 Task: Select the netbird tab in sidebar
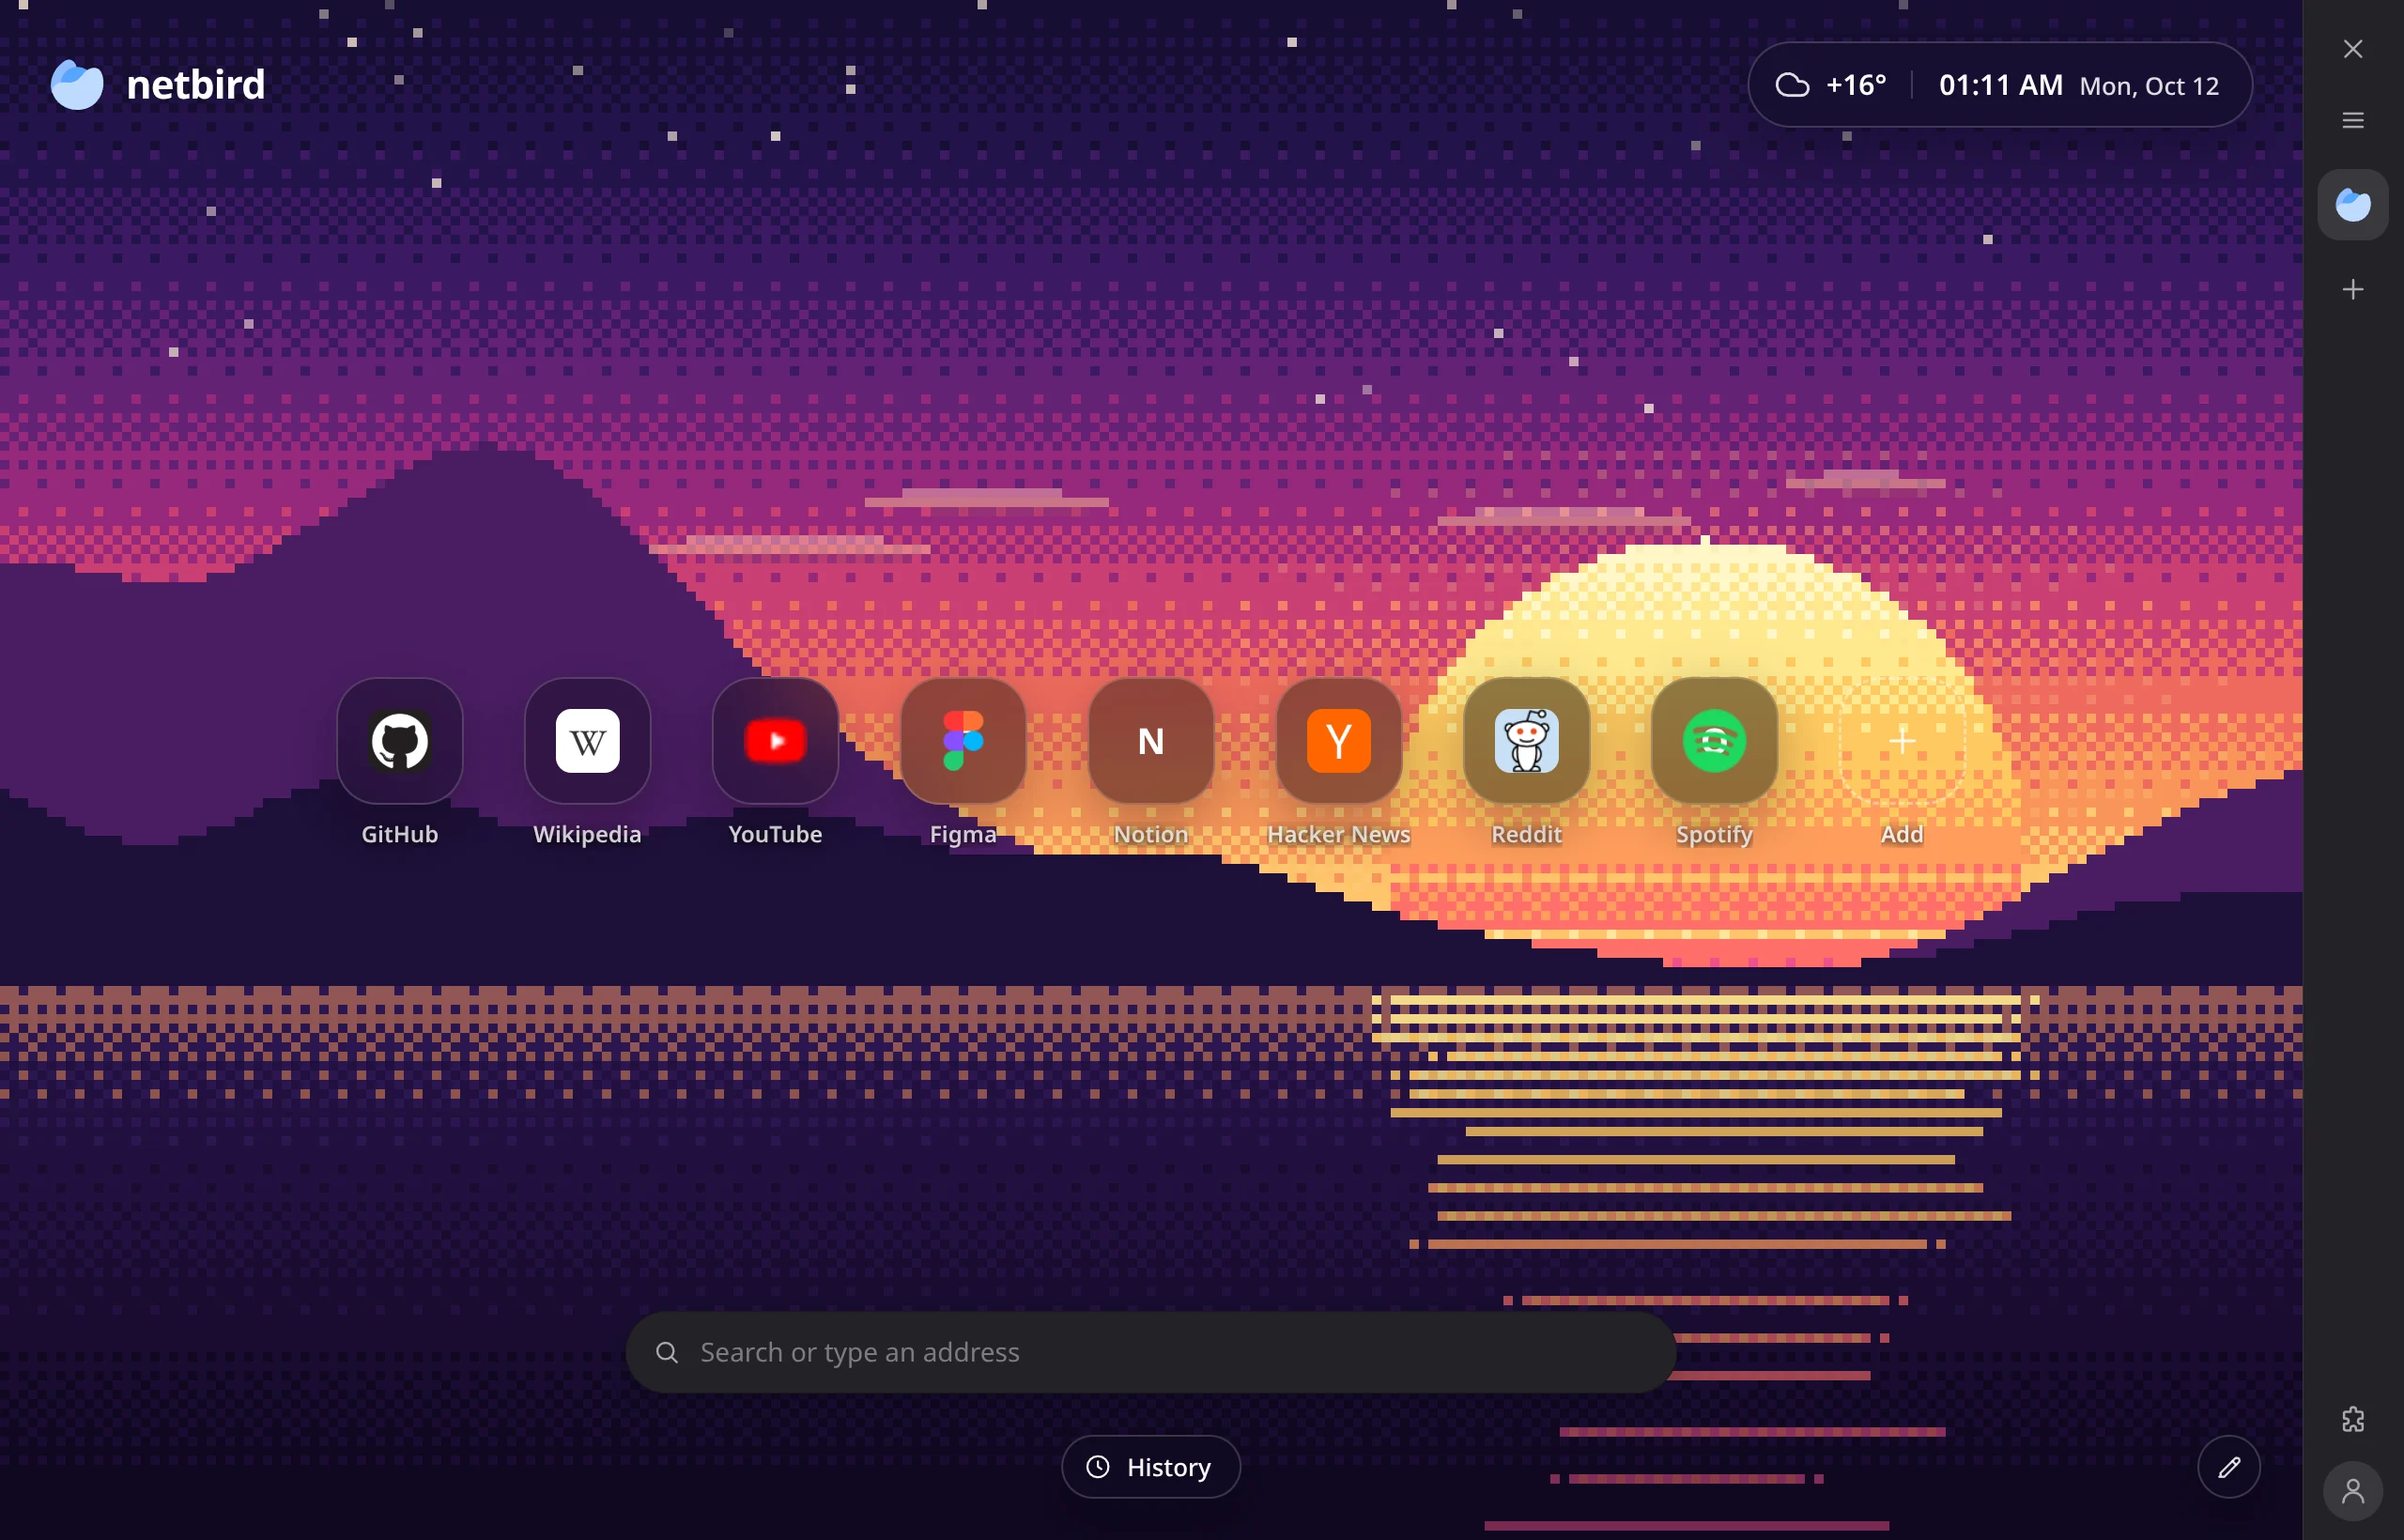tap(2353, 204)
